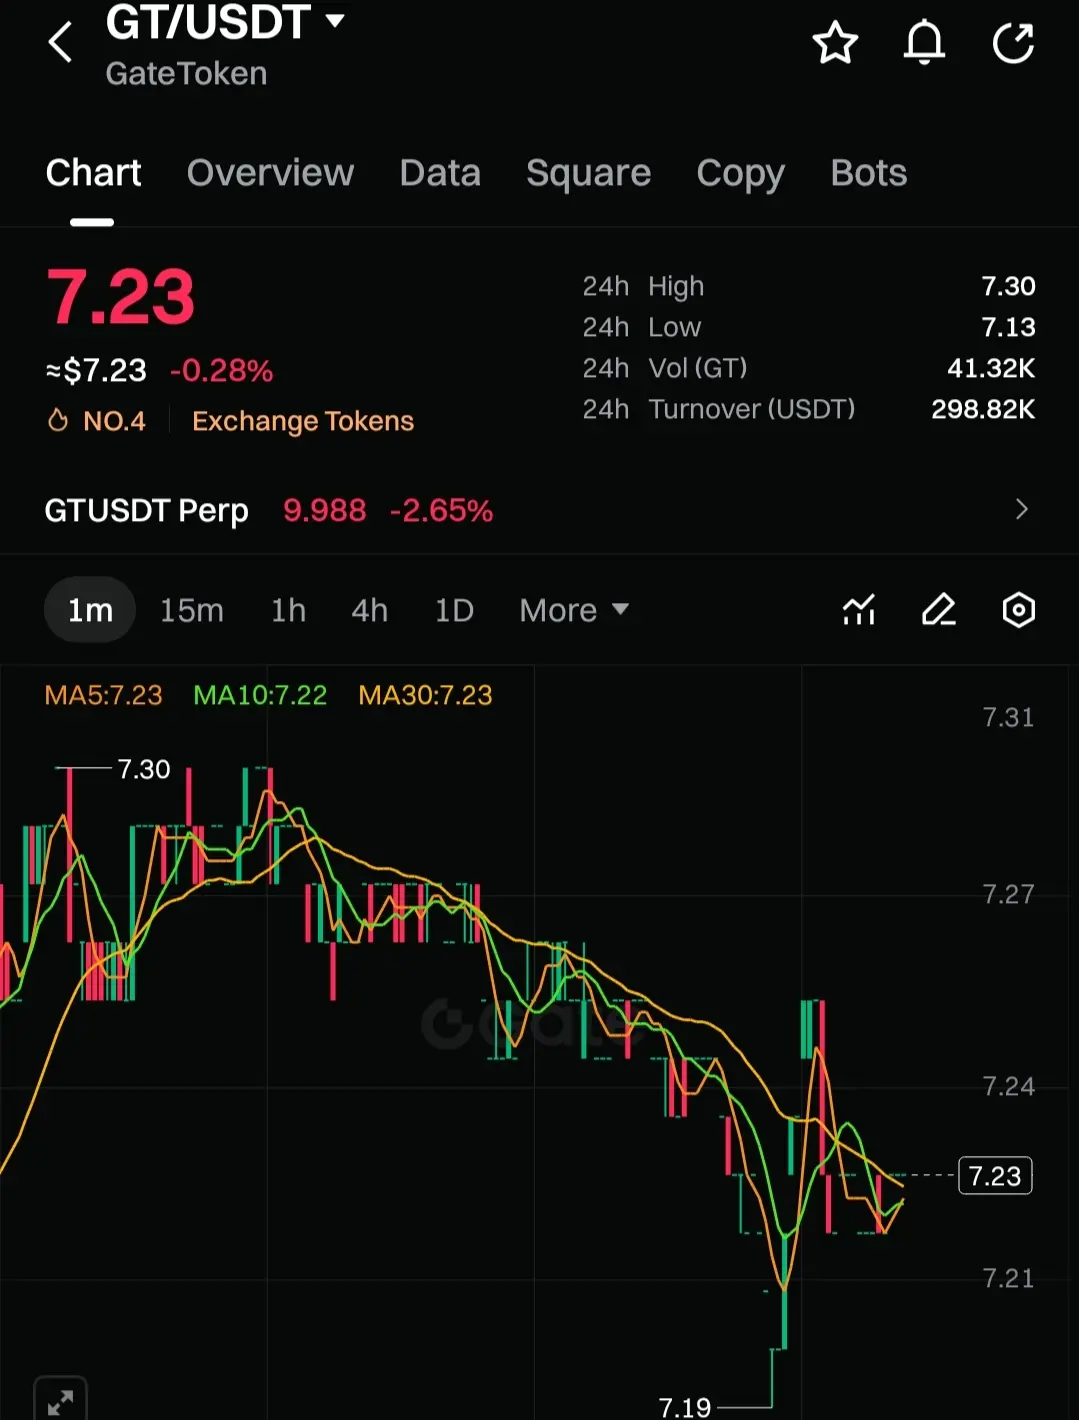Tap the 7.24 price axis label
This screenshot has height=1420, width=1079.
pyautogui.click(x=1008, y=1086)
